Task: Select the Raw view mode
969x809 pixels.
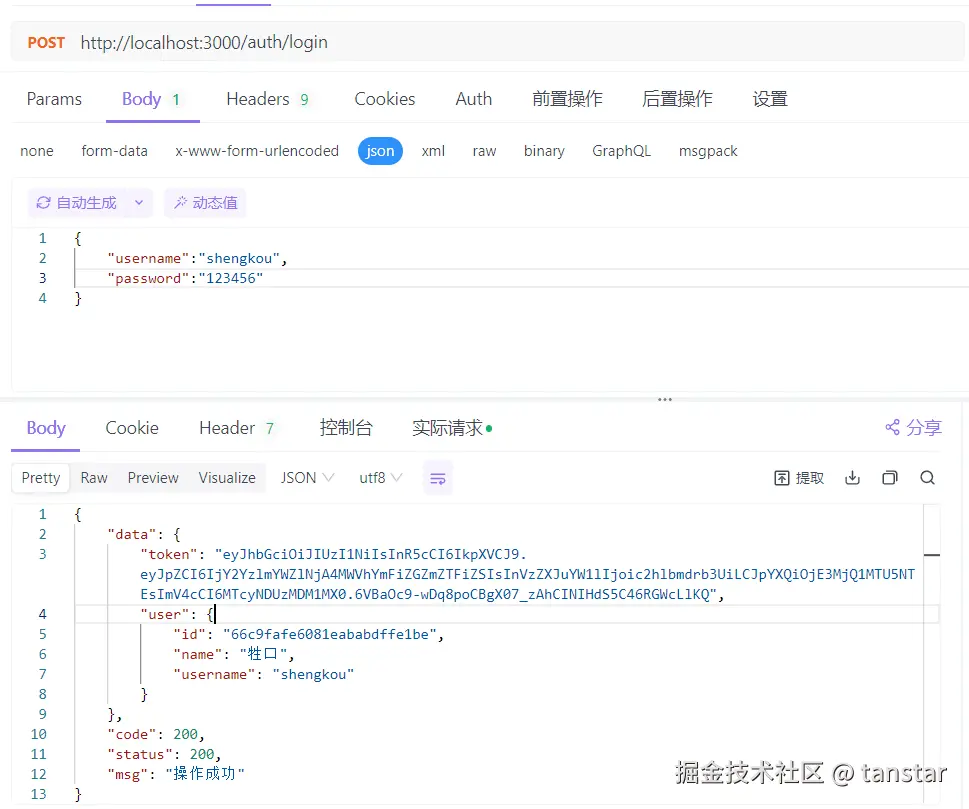Action: pyautogui.click(x=94, y=478)
